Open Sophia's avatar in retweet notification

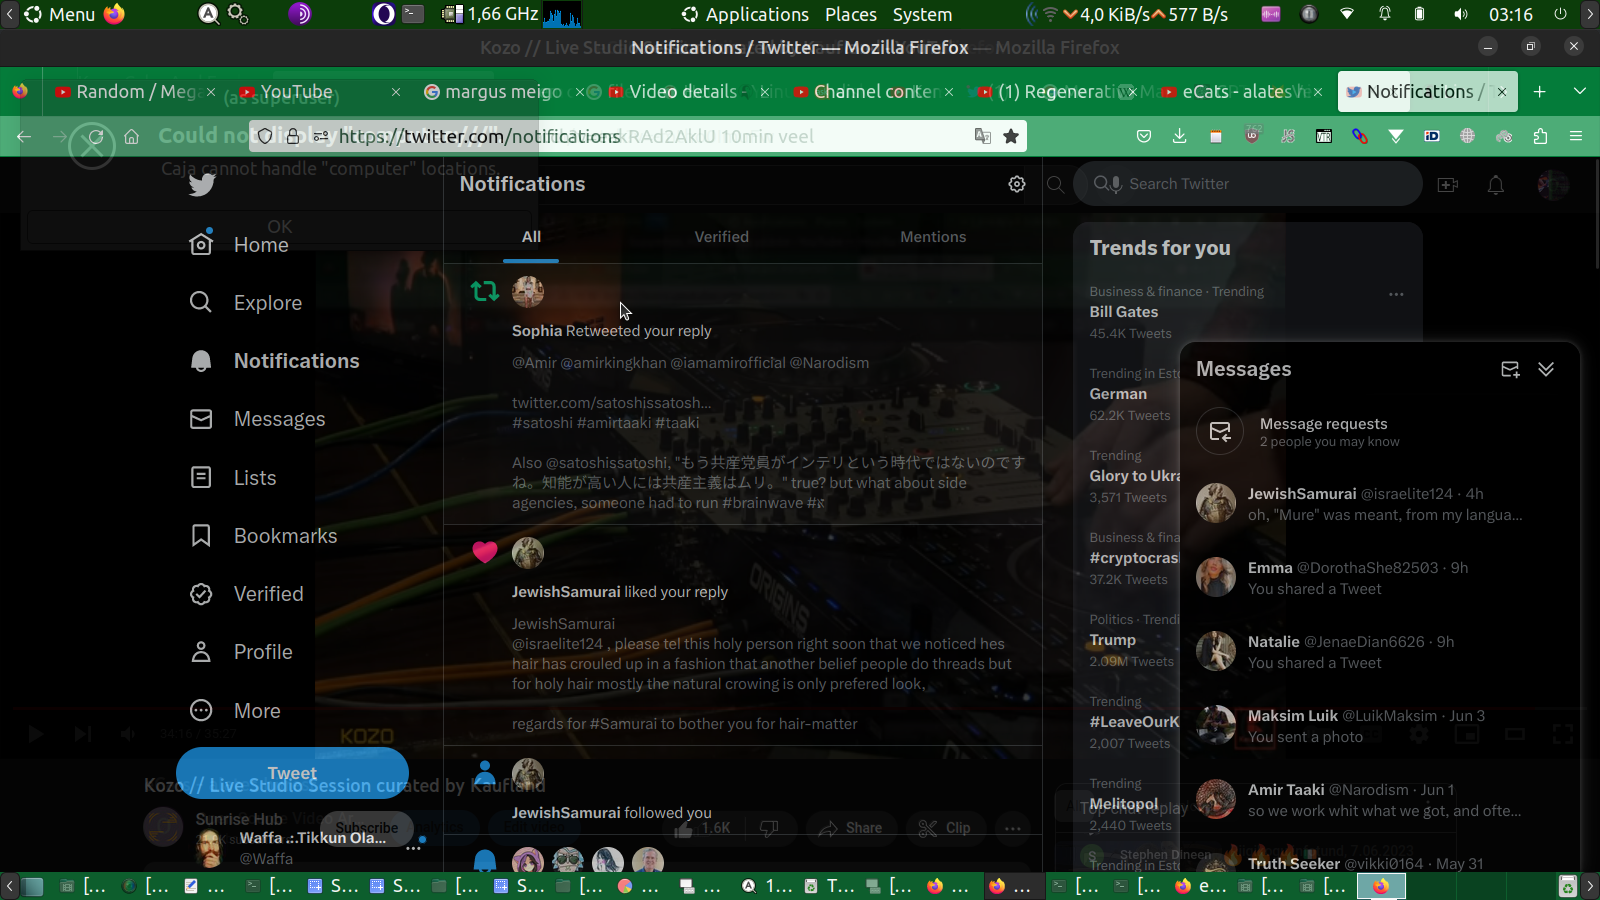(528, 292)
